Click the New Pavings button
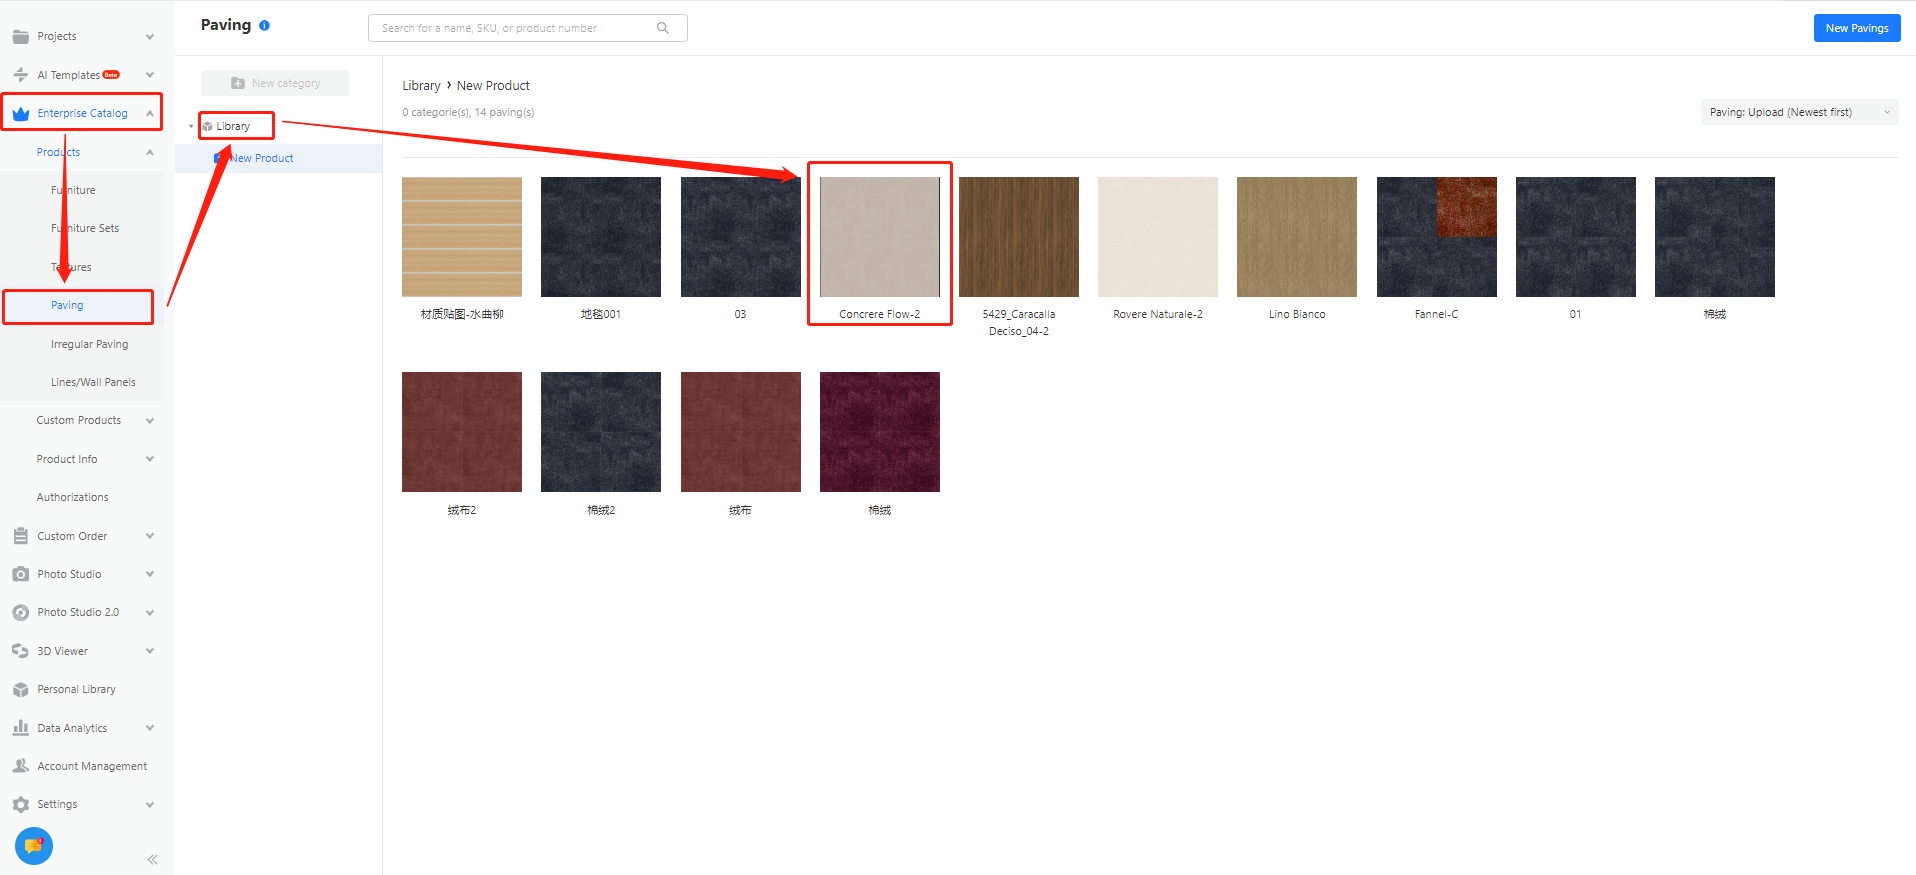 pyautogui.click(x=1856, y=28)
